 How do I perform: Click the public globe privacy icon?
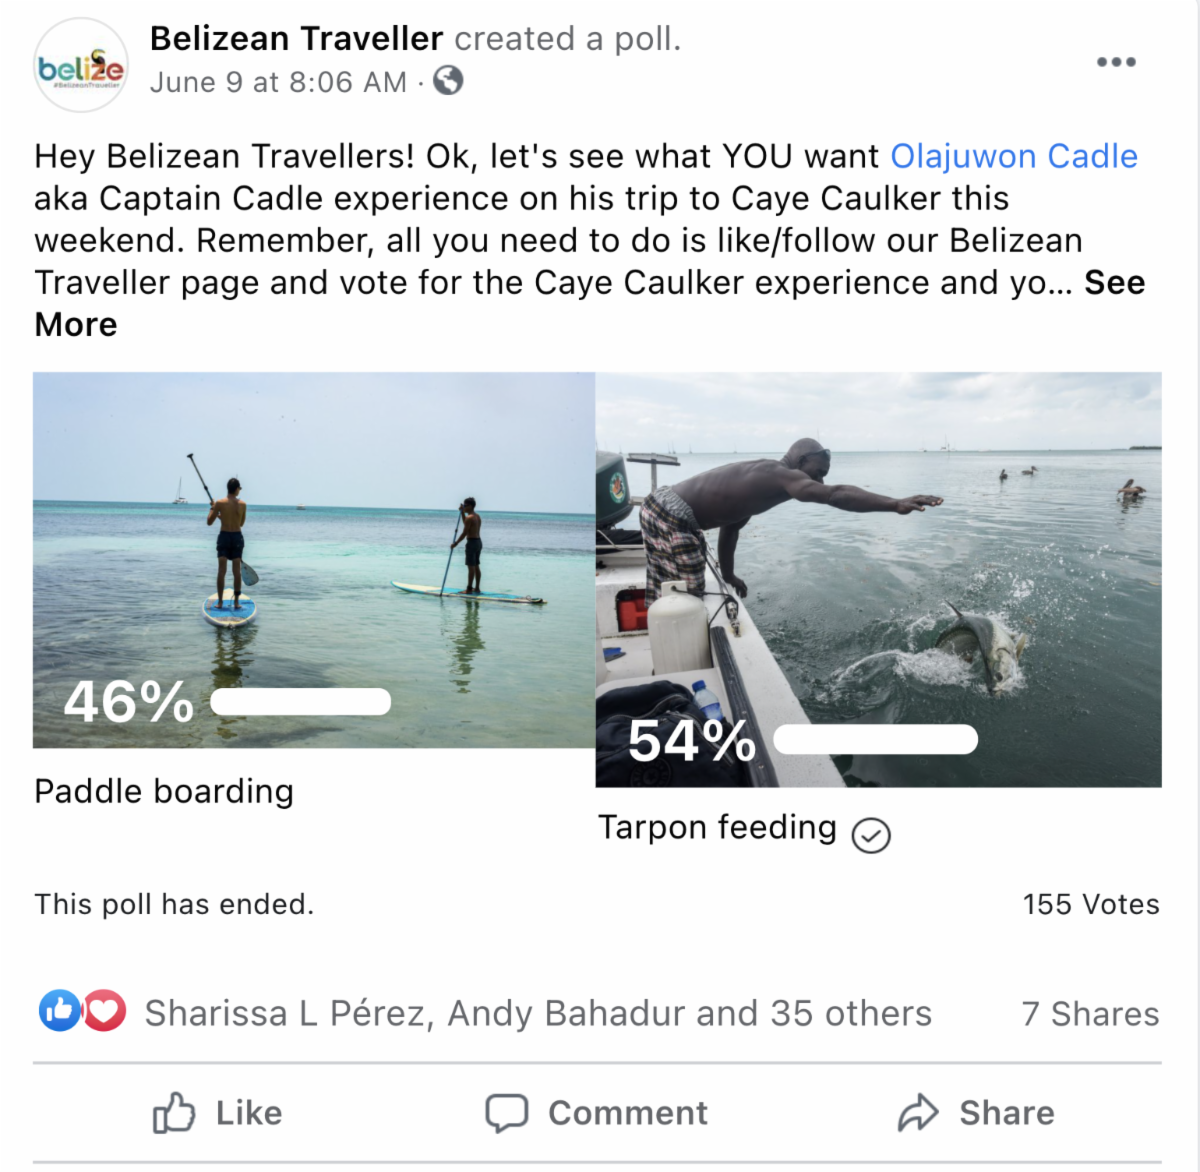pos(448,80)
